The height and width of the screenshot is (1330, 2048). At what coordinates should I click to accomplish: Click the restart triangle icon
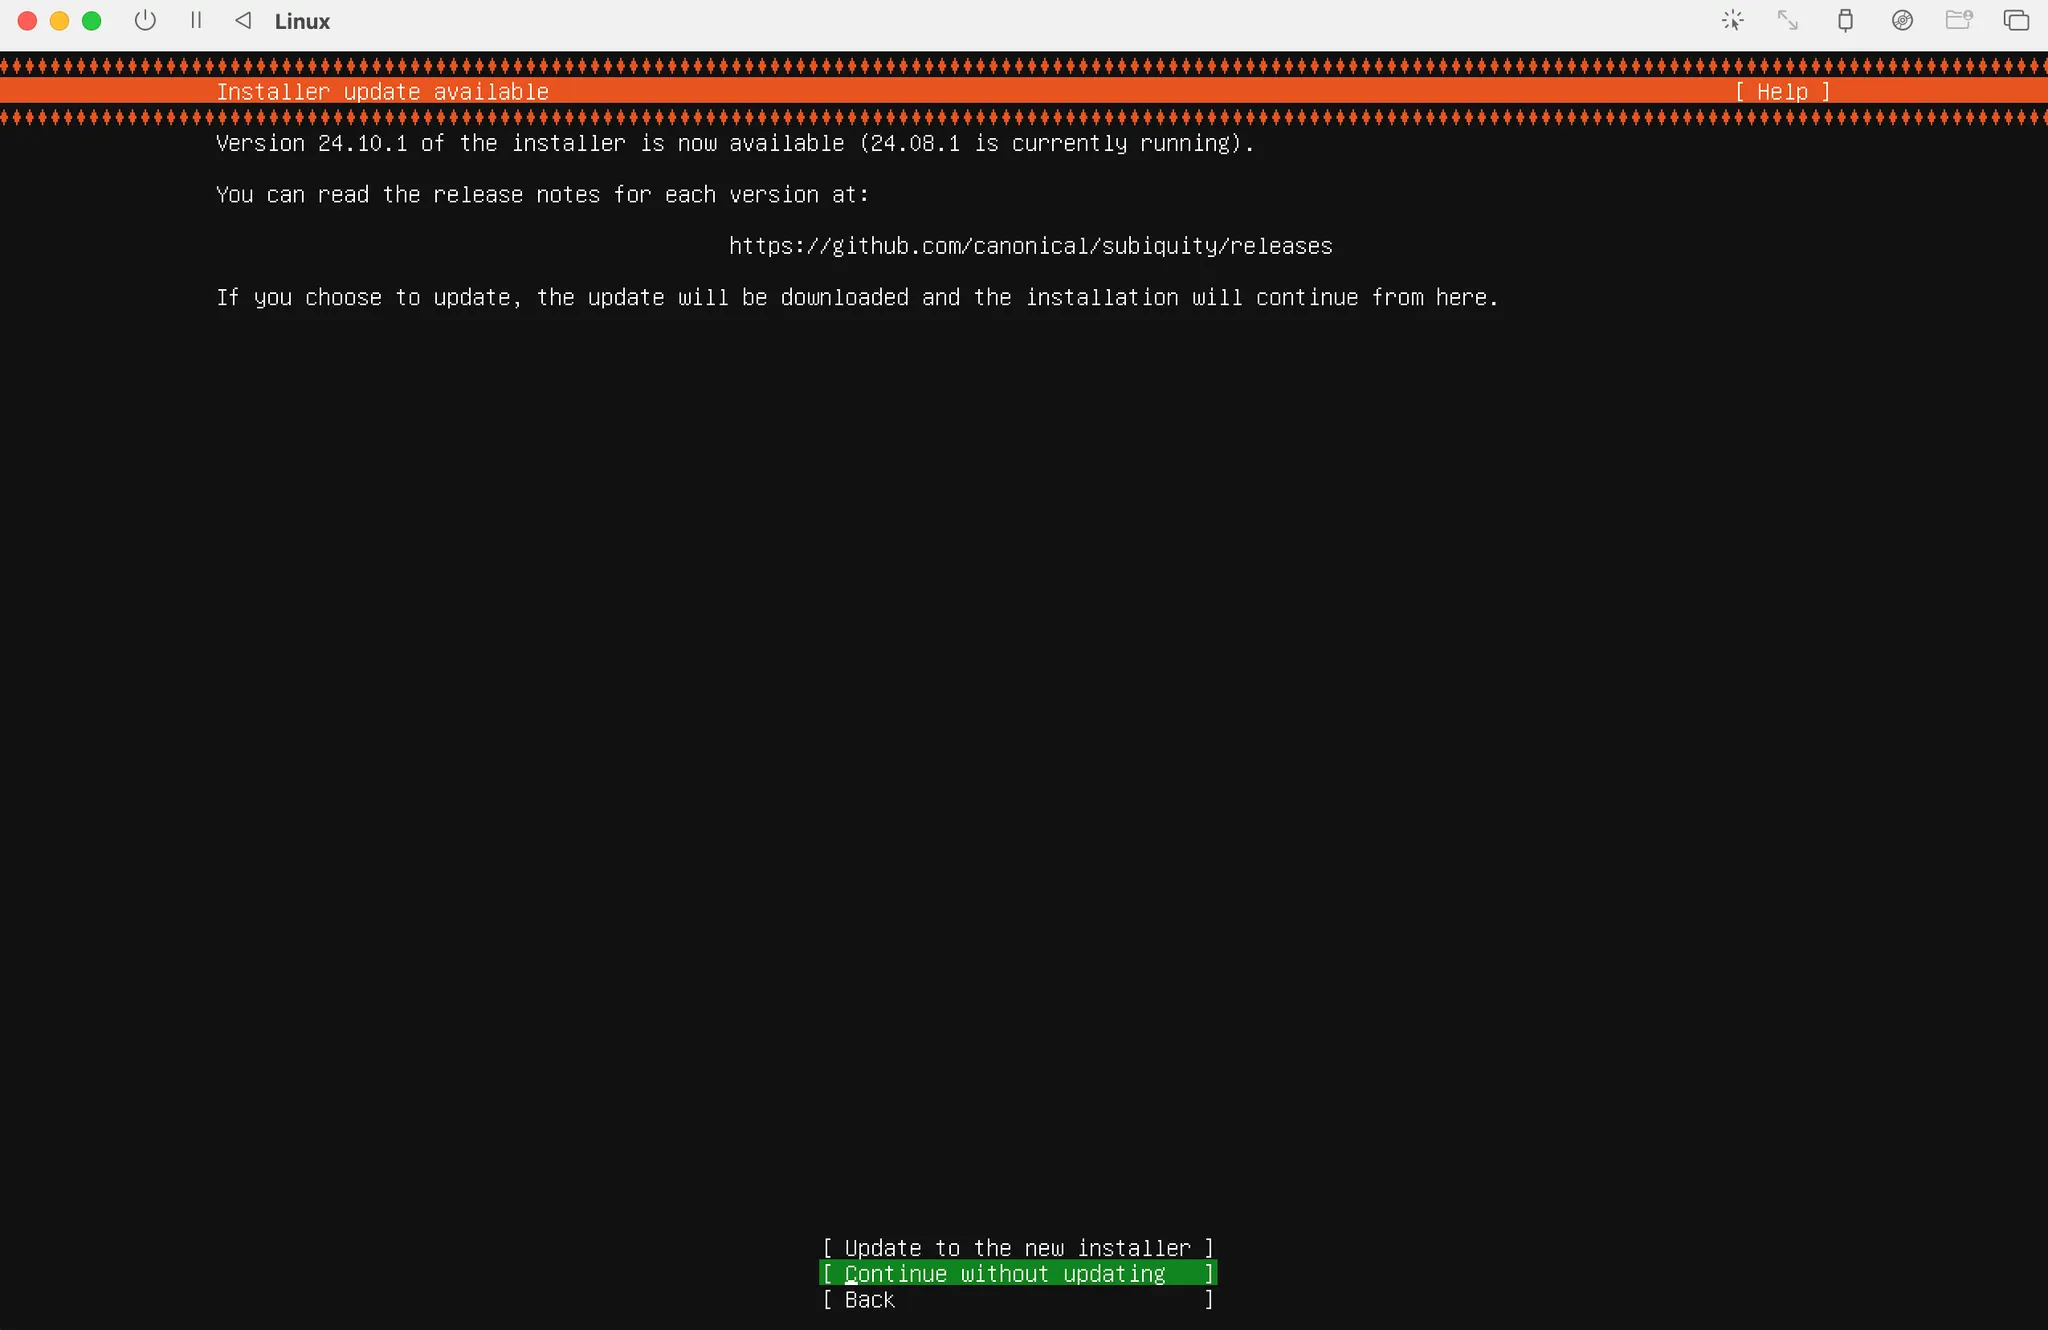243,21
